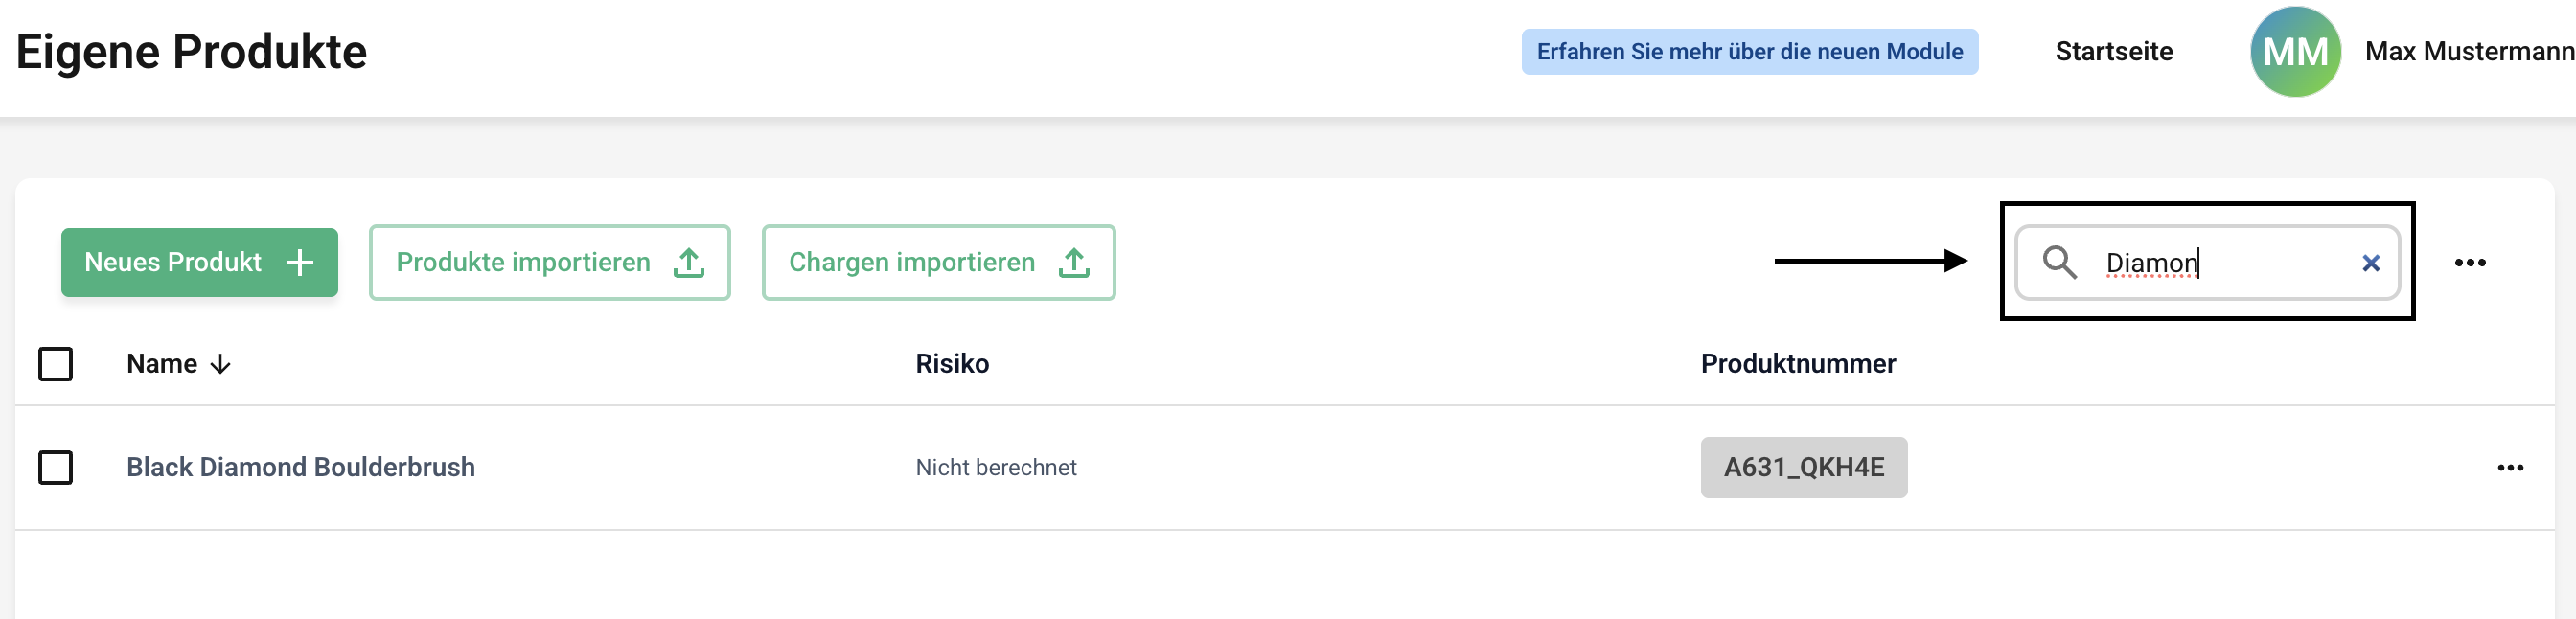The width and height of the screenshot is (2576, 619).
Task: Click product number badge A631_QKH4E
Action: point(1803,468)
